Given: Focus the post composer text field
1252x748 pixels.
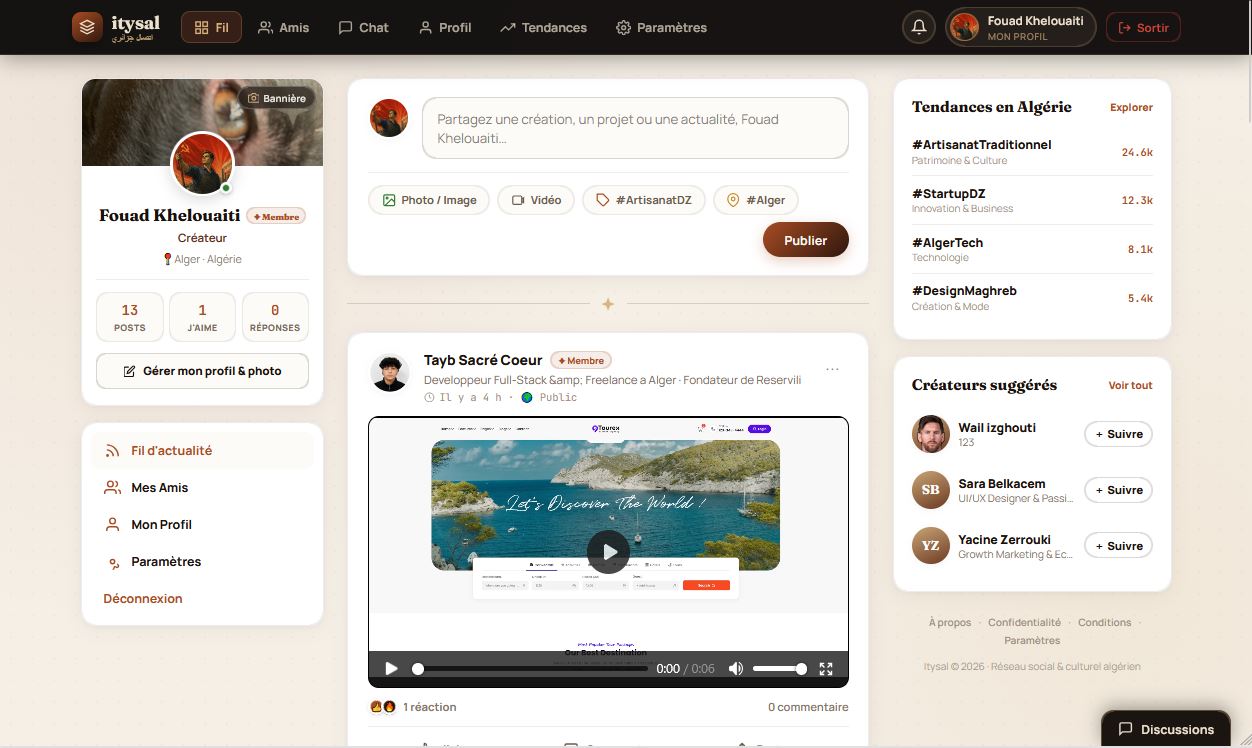Looking at the screenshot, I should [x=635, y=128].
